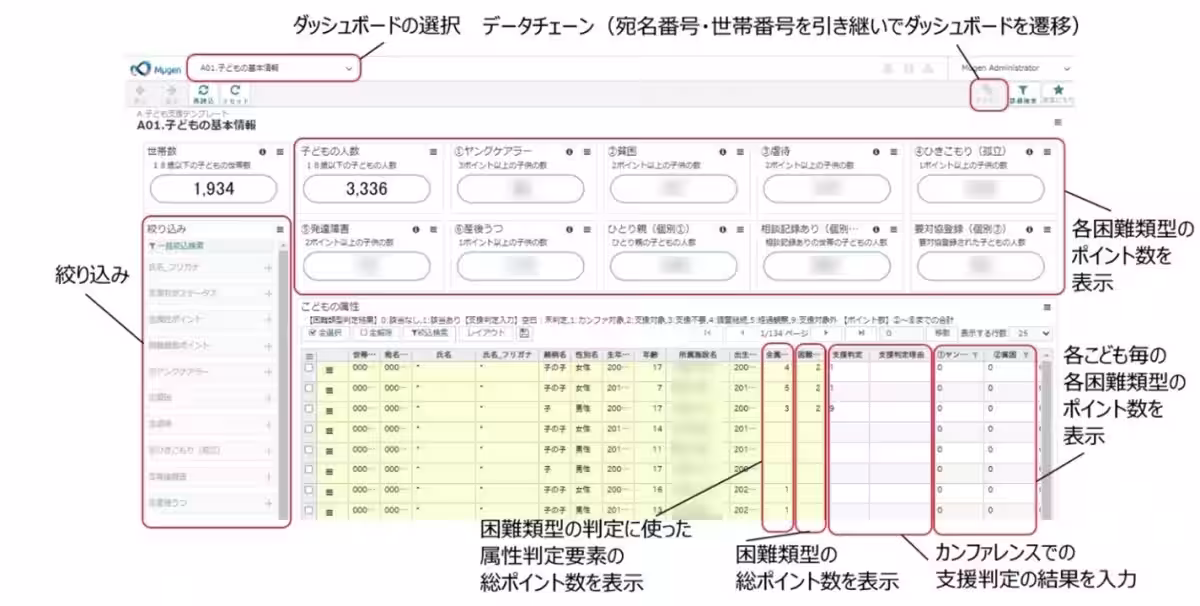
Task: Click the 絞込検索 button
Action: [428, 332]
